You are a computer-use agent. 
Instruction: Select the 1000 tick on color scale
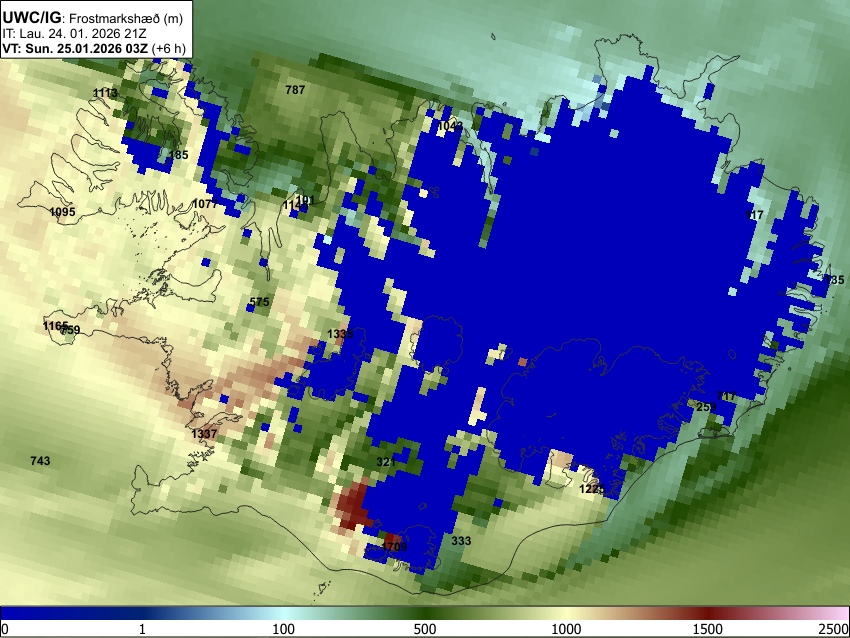coord(566,629)
